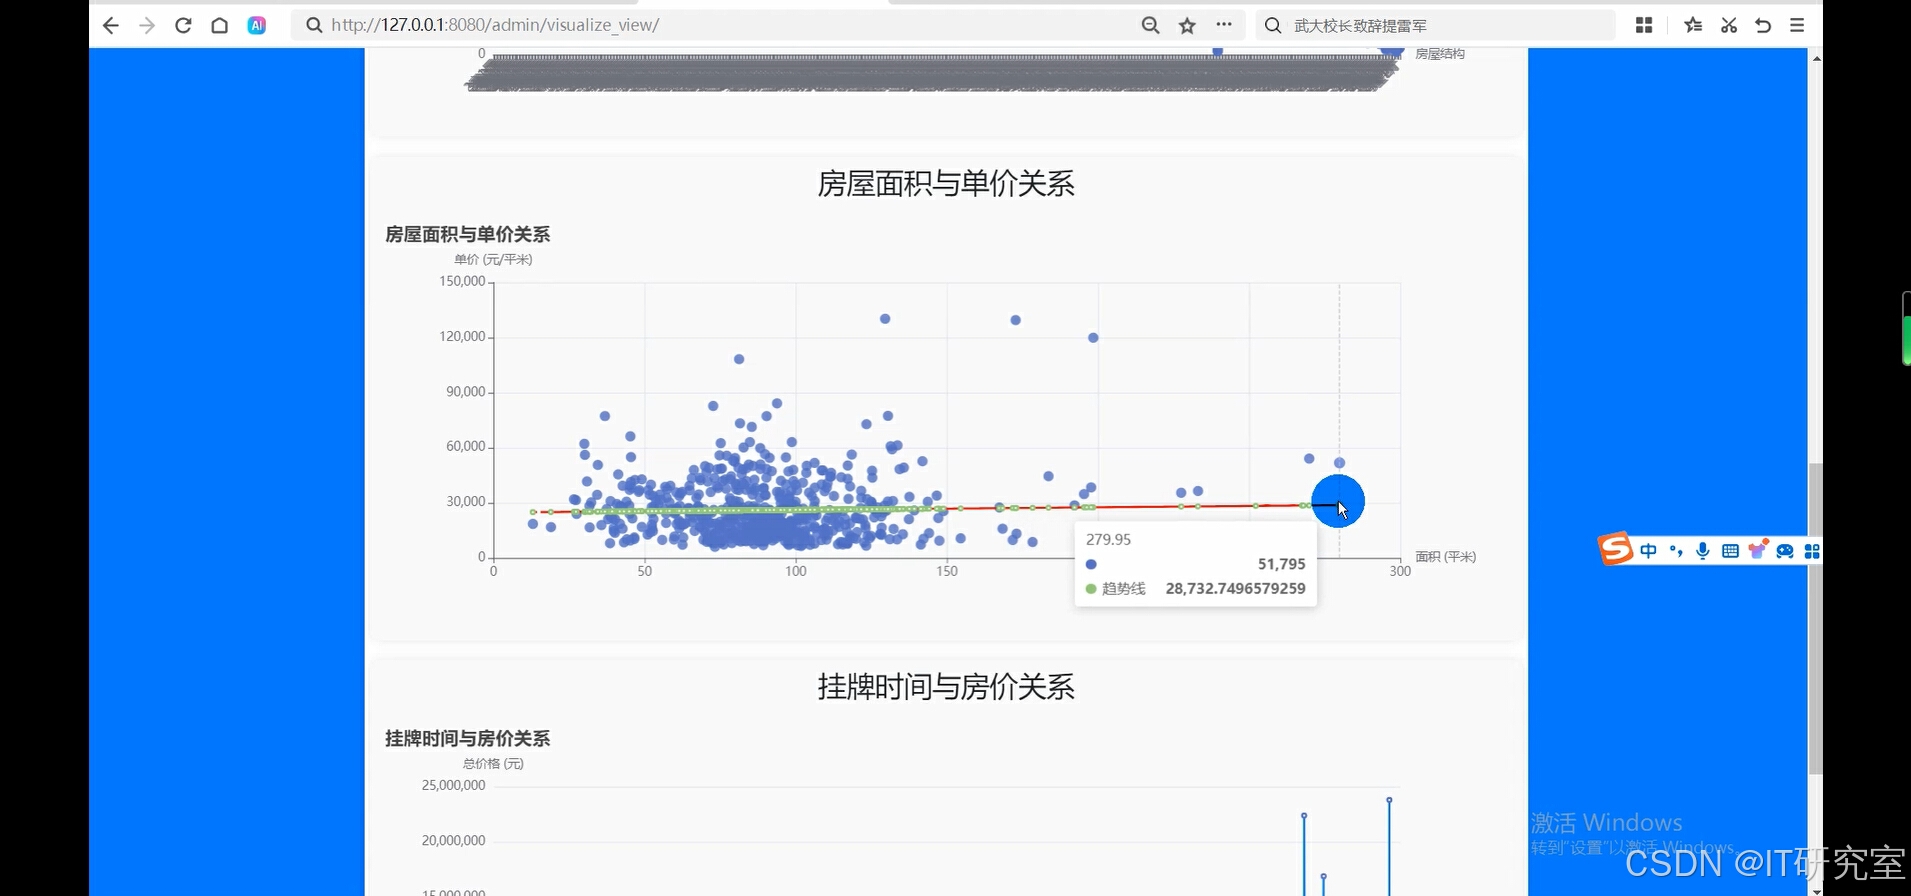
Task: Go back with the browser back arrow
Action: pos(110,26)
